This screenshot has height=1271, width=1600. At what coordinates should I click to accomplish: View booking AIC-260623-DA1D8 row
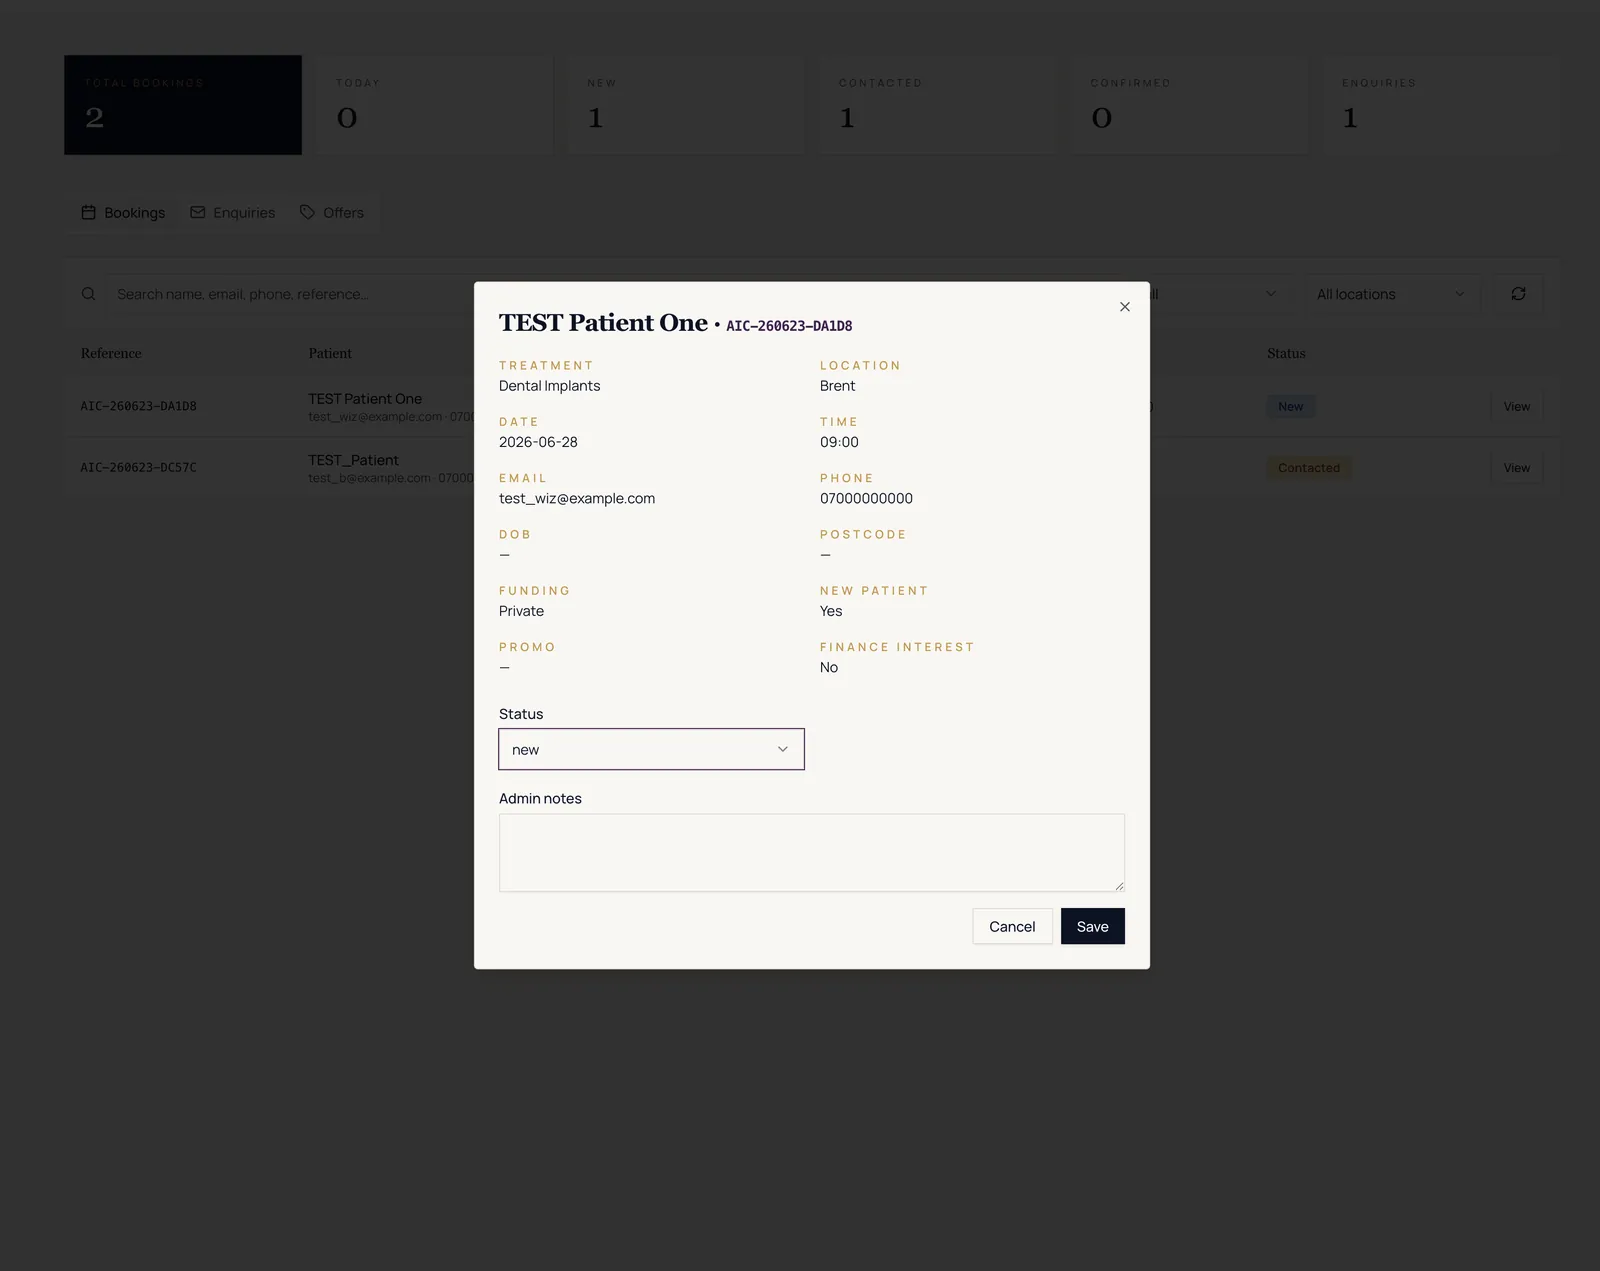[x=1516, y=406]
